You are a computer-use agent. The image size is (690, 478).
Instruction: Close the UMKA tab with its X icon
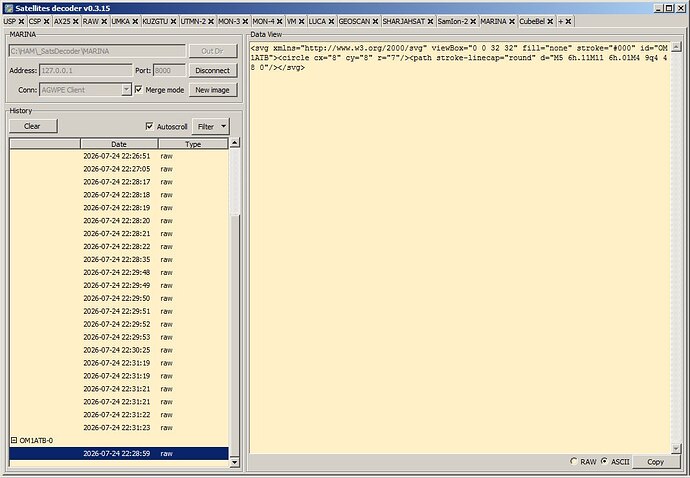tap(135, 22)
